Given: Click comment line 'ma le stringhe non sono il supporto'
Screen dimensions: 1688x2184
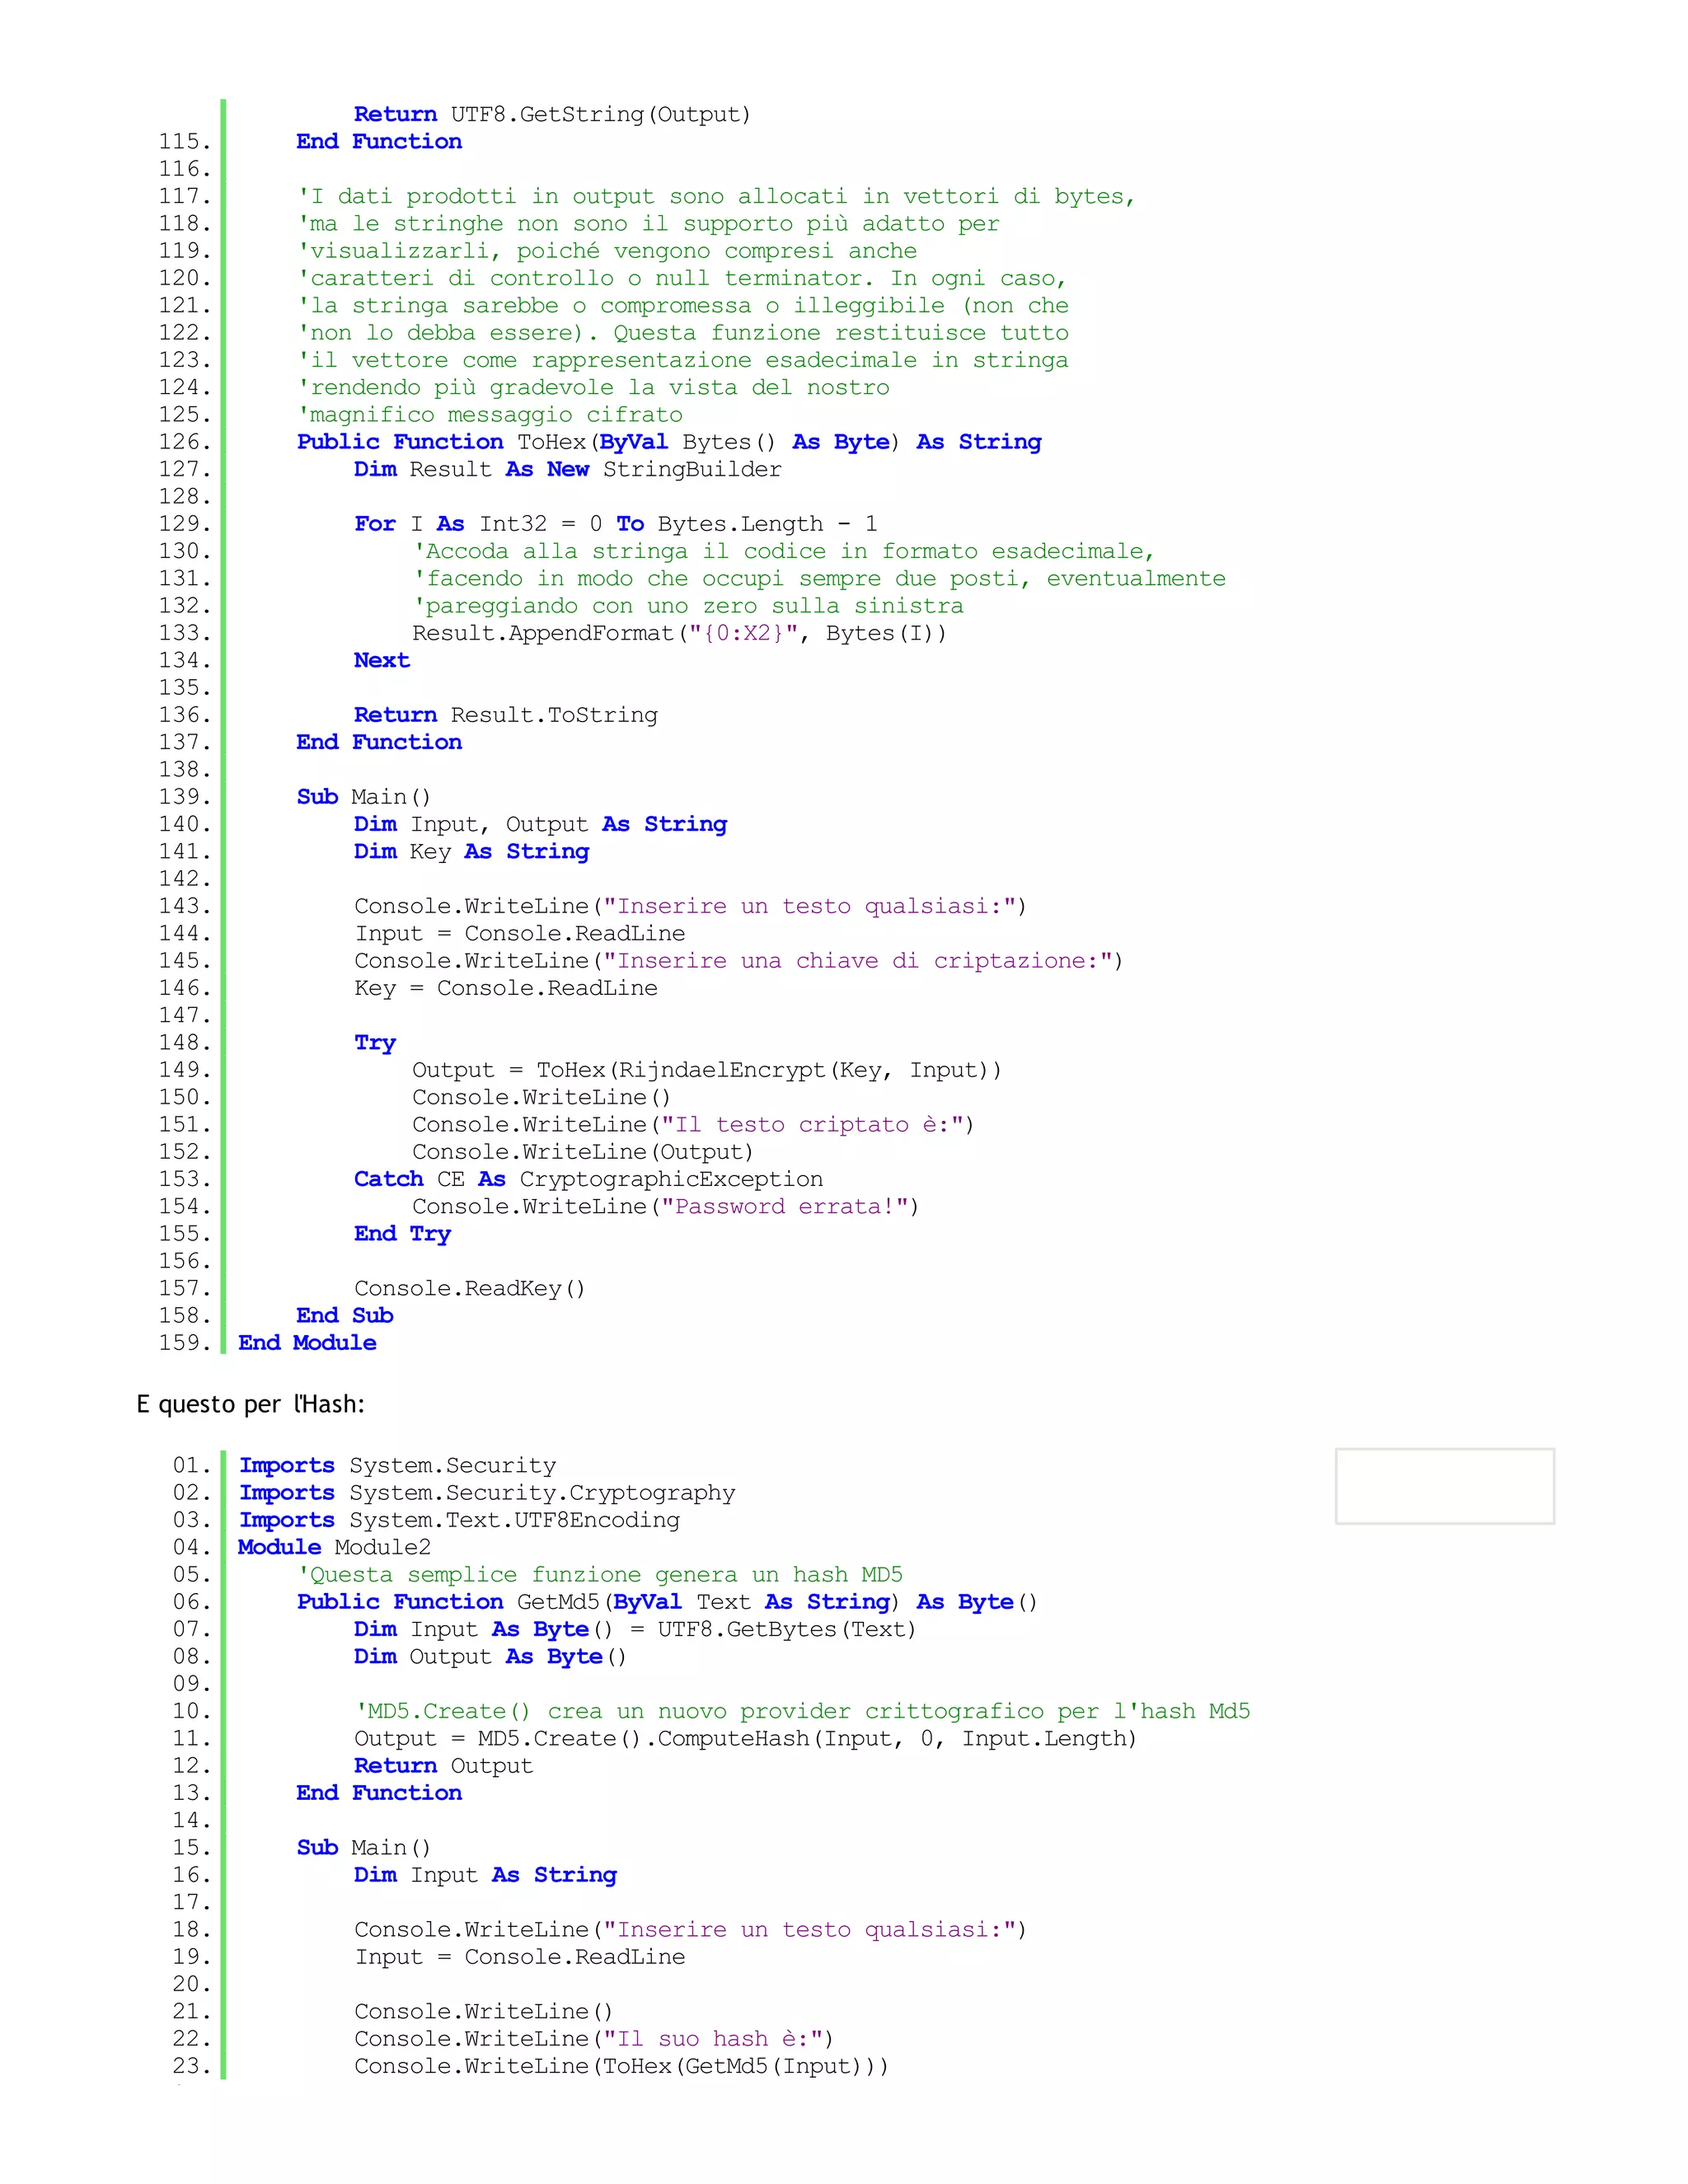Looking at the screenshot, I should point(648,223).
